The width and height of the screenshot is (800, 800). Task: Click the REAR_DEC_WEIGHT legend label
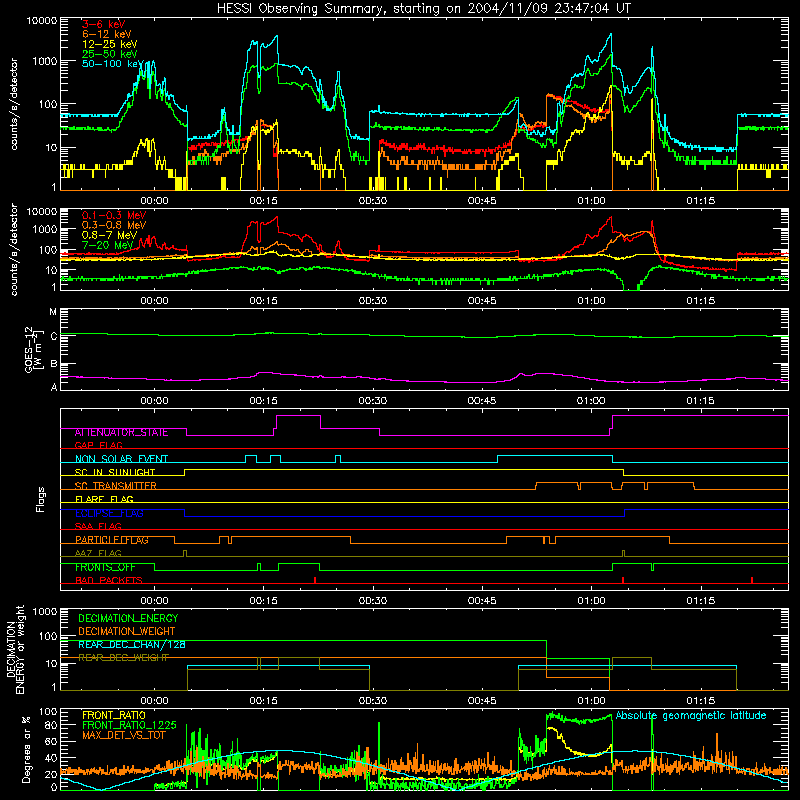(123, 658)
